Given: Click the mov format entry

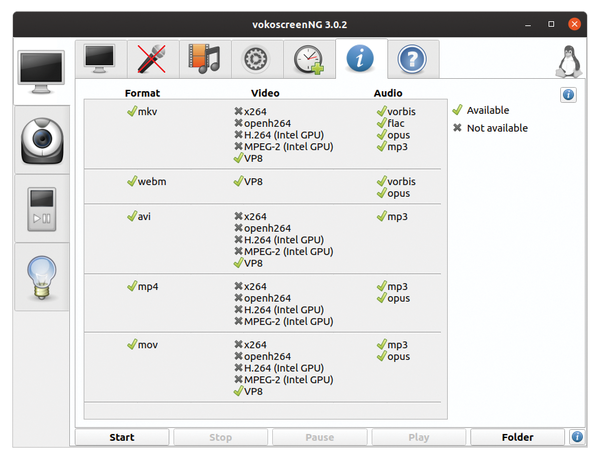Looking at the screenshot, I should coord(143,344).
